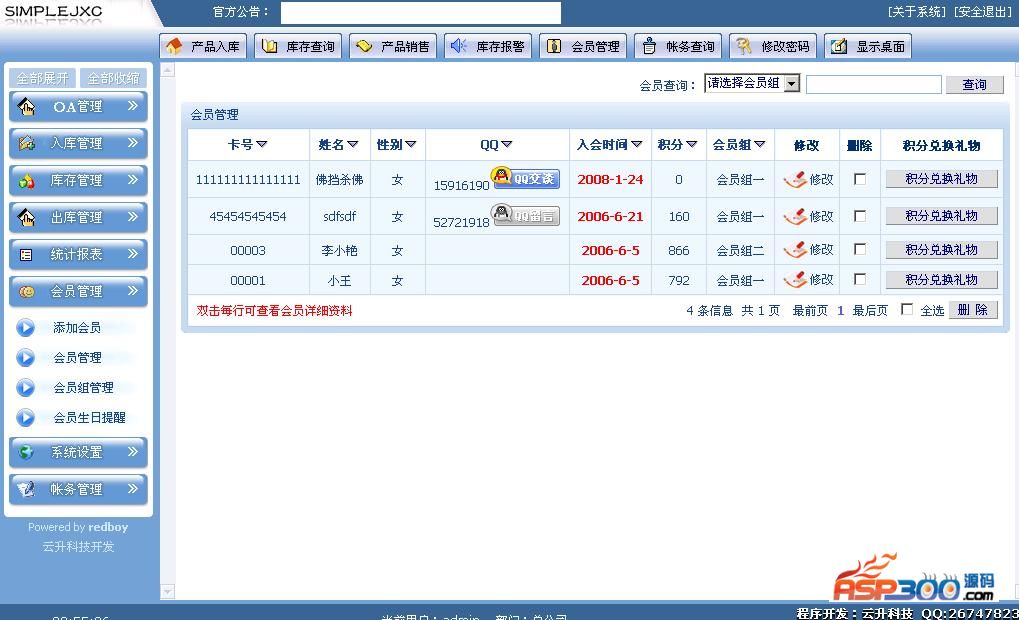
Task: Open 库存查询 toolbar button
Action: tap(298, 46)
